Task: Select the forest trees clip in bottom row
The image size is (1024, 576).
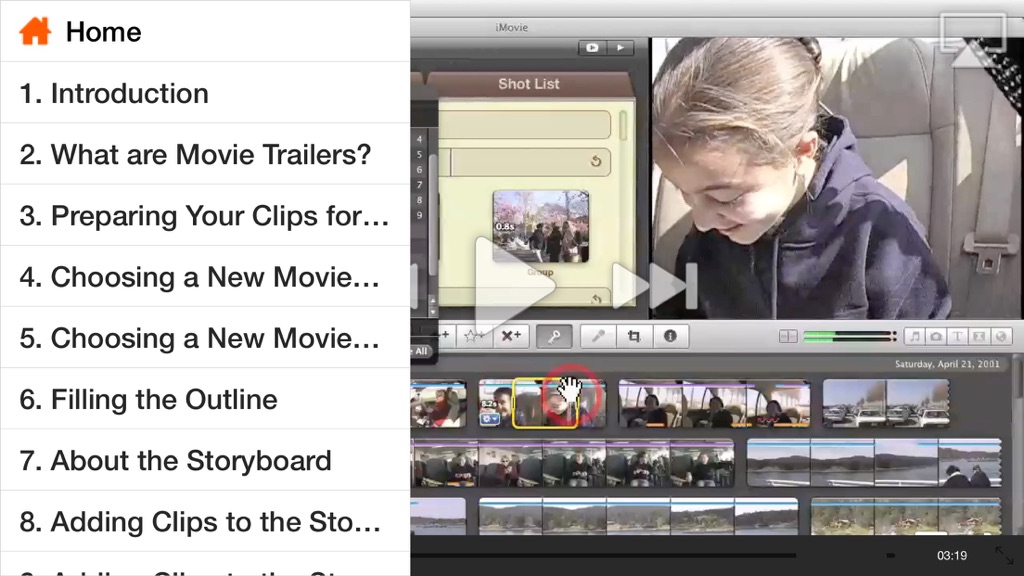Action: (x=906, y=517)
